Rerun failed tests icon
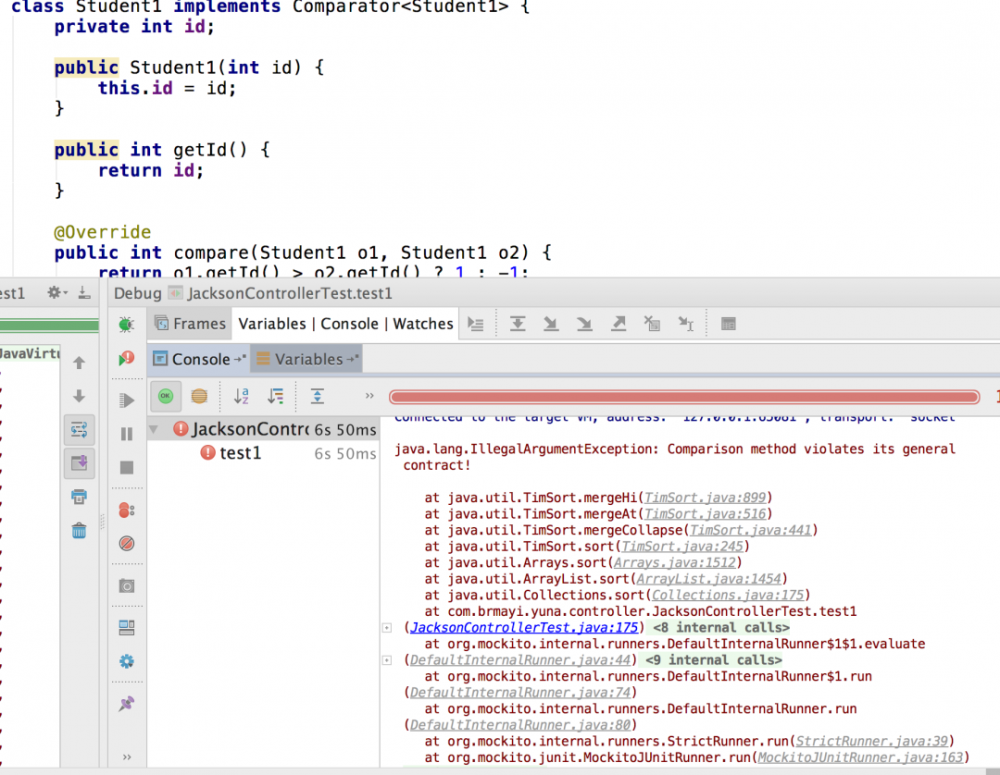The height and width of the screenshot is (775, 1000). [126, 358]
